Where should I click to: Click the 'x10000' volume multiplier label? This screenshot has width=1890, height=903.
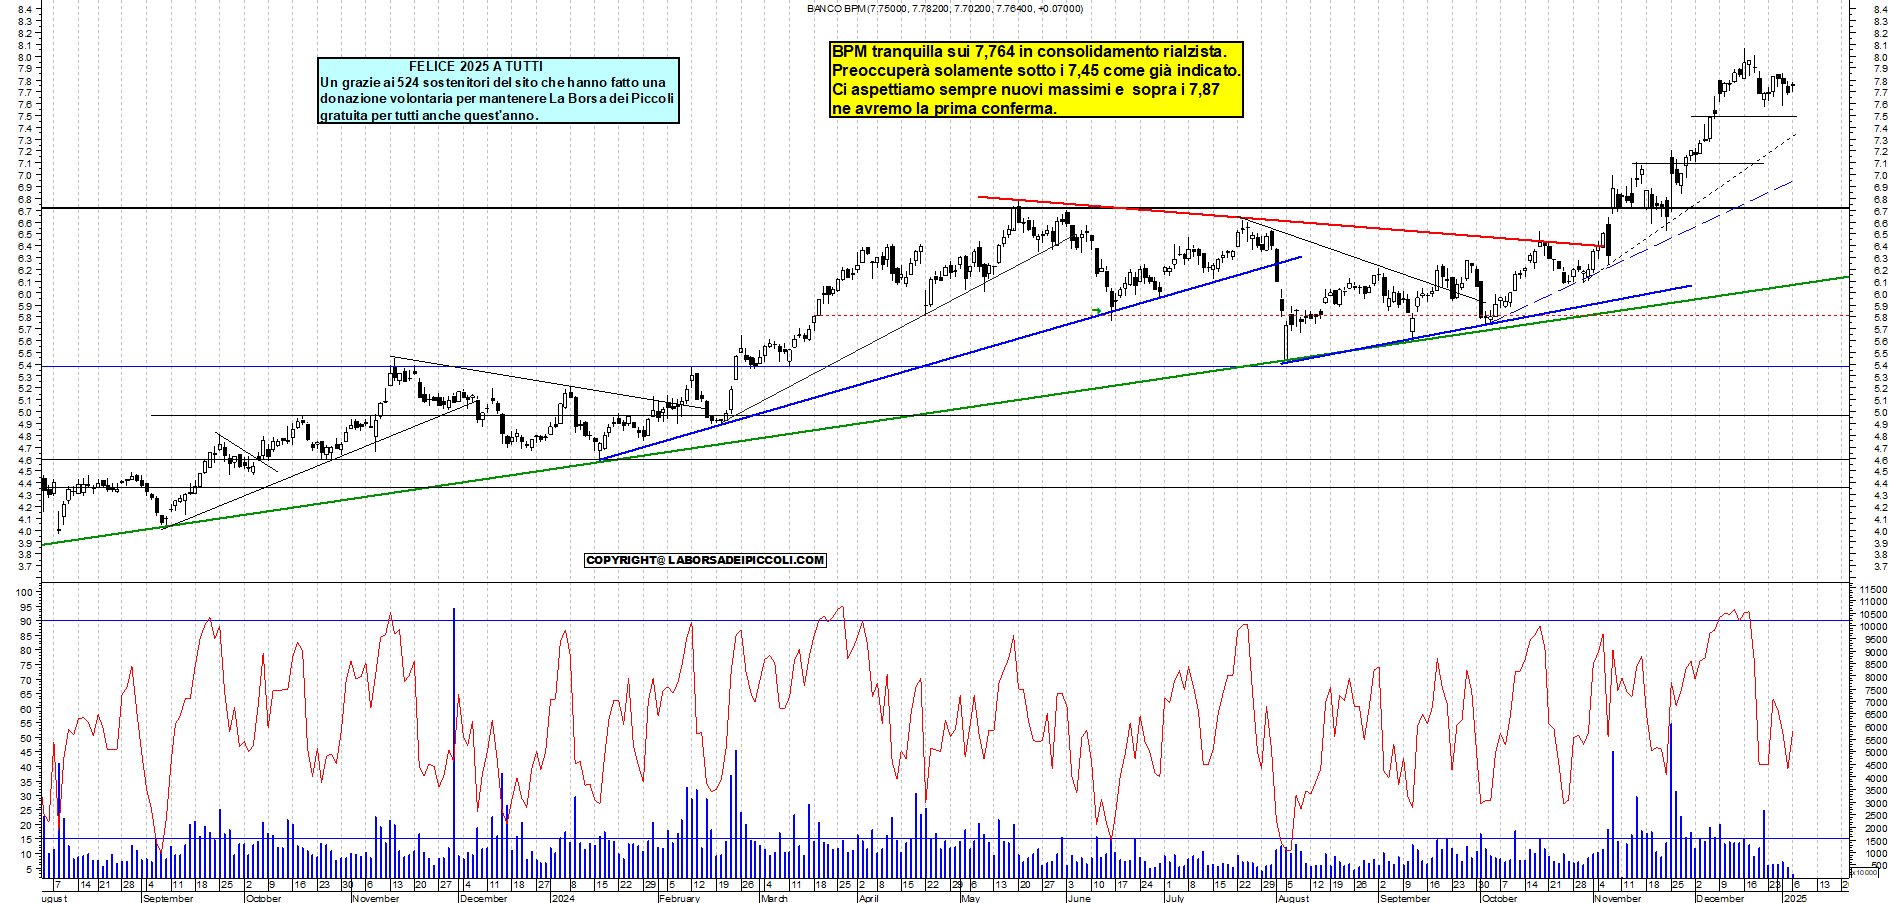(1866, 873)
